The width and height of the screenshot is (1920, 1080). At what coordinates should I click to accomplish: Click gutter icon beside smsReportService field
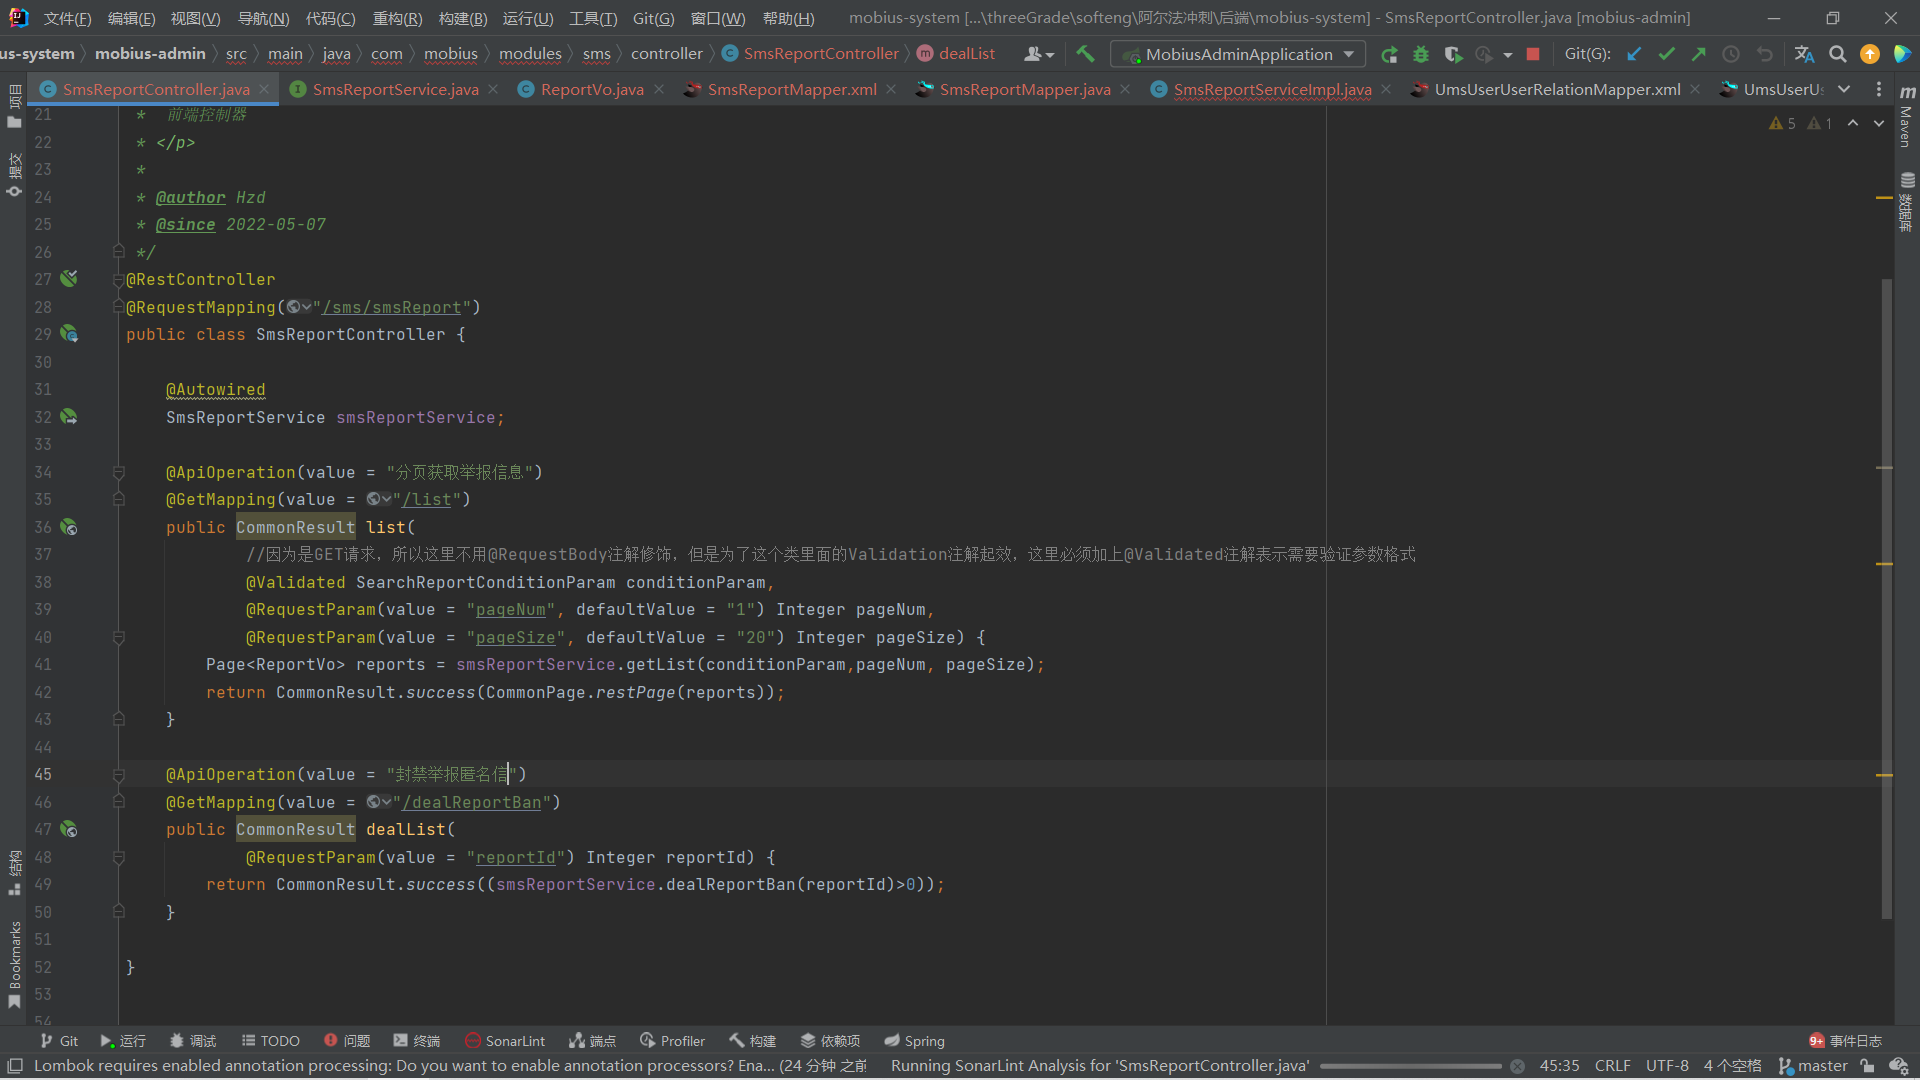pos(69,417)
